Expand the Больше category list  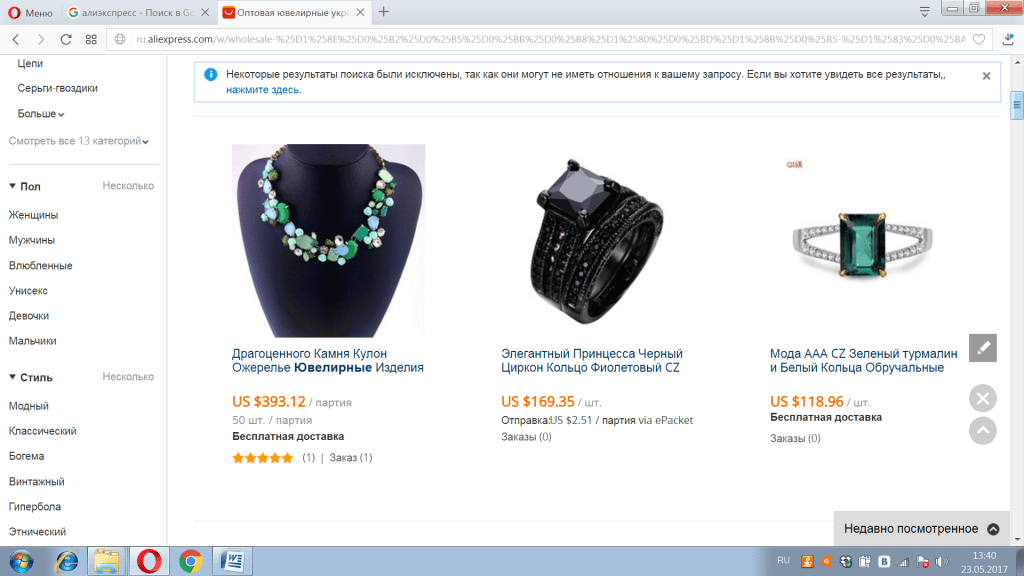[x=40, y=114]
